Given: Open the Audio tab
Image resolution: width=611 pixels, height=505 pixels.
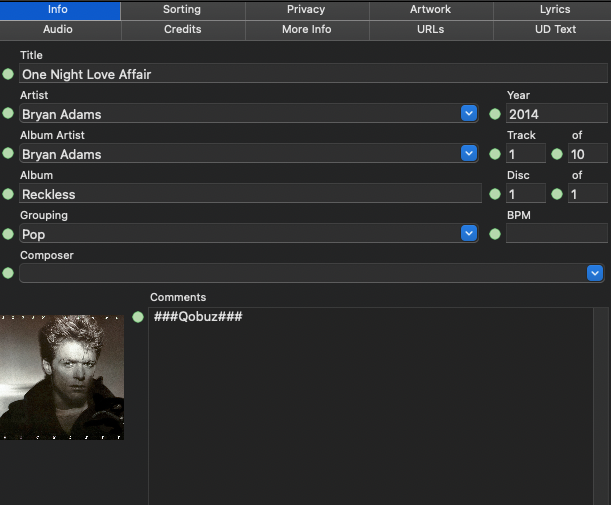Looking at the screenshot, I should click(x=58, y=30).
